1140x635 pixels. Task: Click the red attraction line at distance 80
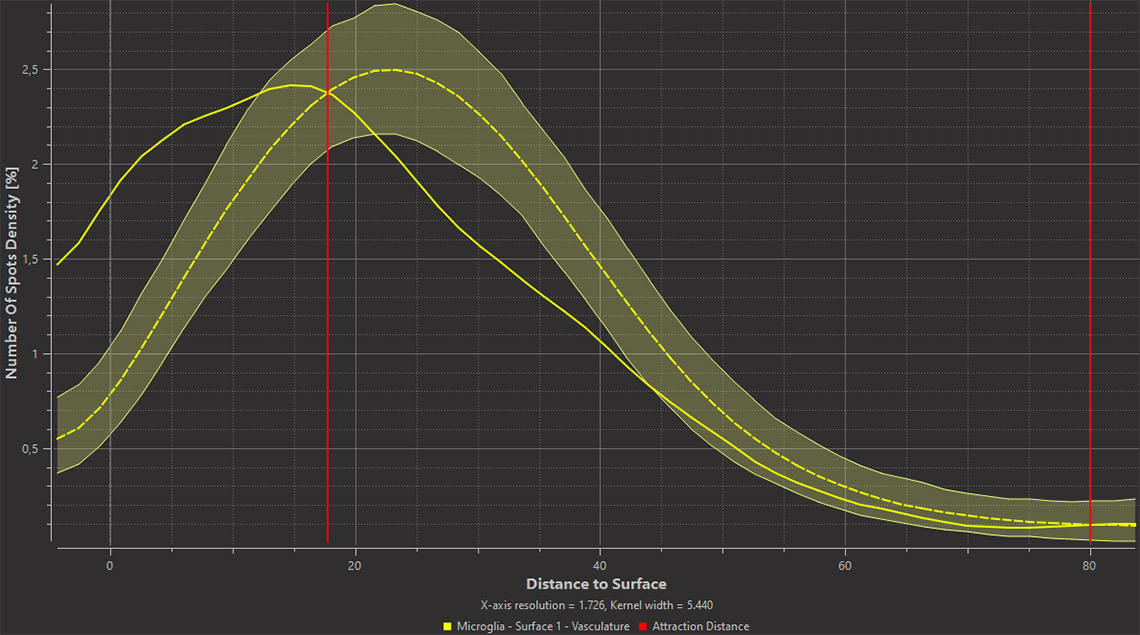tap(1090, 273)
